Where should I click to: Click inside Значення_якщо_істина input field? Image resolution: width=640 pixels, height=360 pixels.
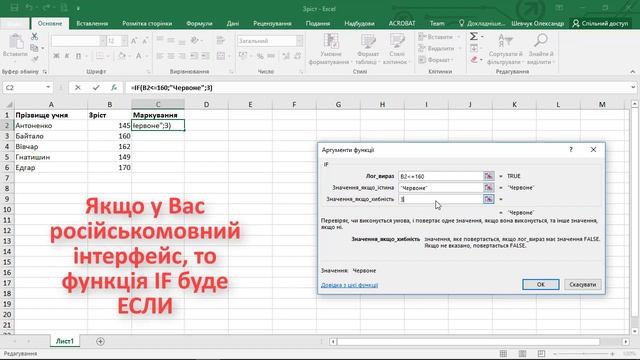tap(440, 187)
